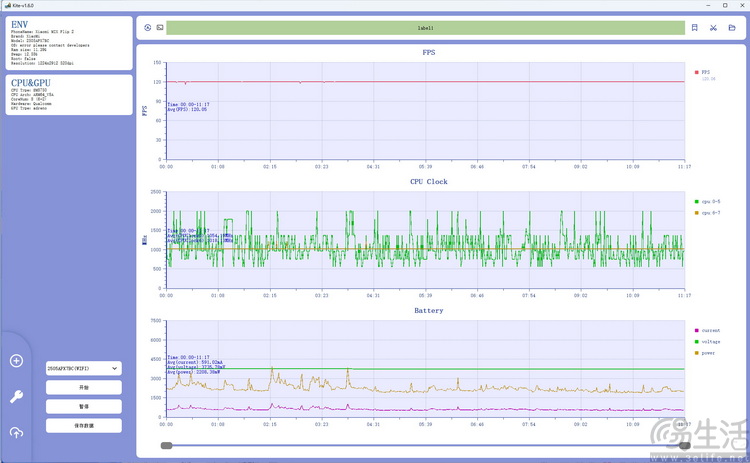Image resolution: width=750 pixels, height=463 pixels.
Task: Click the 暂停 pause button
Action: click(x=84, y=407)
